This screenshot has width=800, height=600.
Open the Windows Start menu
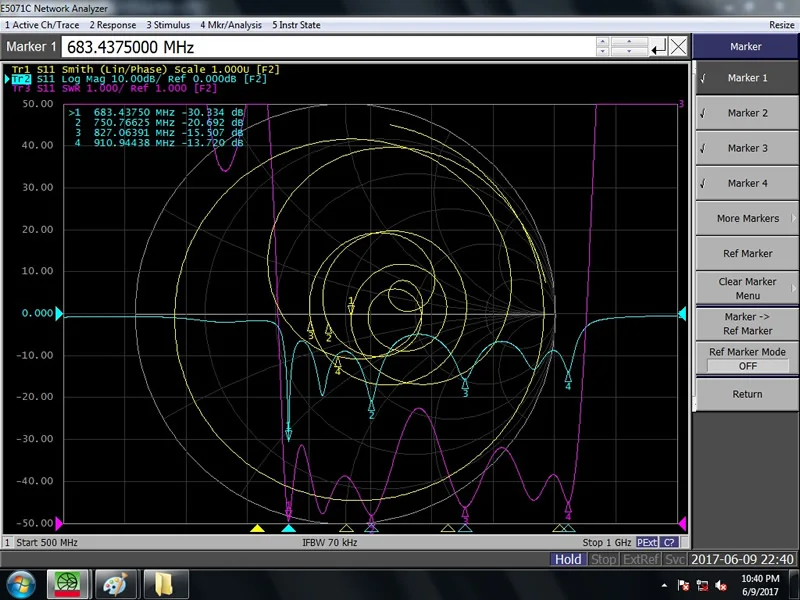tap(22, 583)
